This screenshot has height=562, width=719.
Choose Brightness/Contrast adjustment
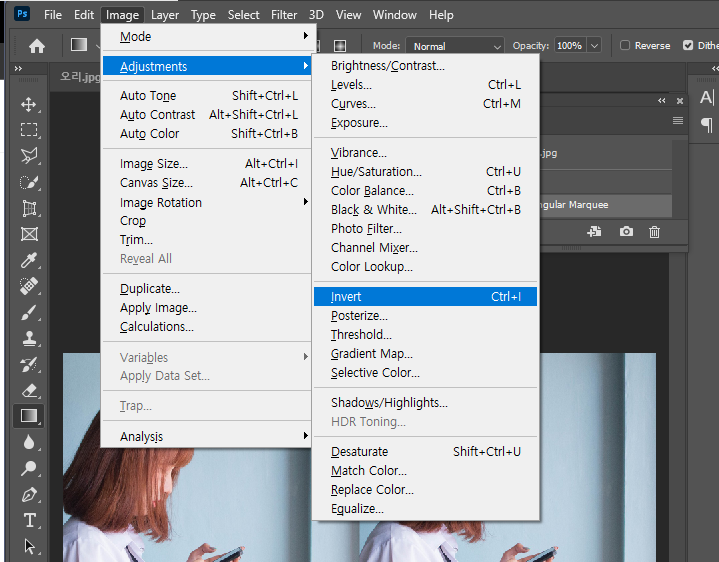[426, 66]
